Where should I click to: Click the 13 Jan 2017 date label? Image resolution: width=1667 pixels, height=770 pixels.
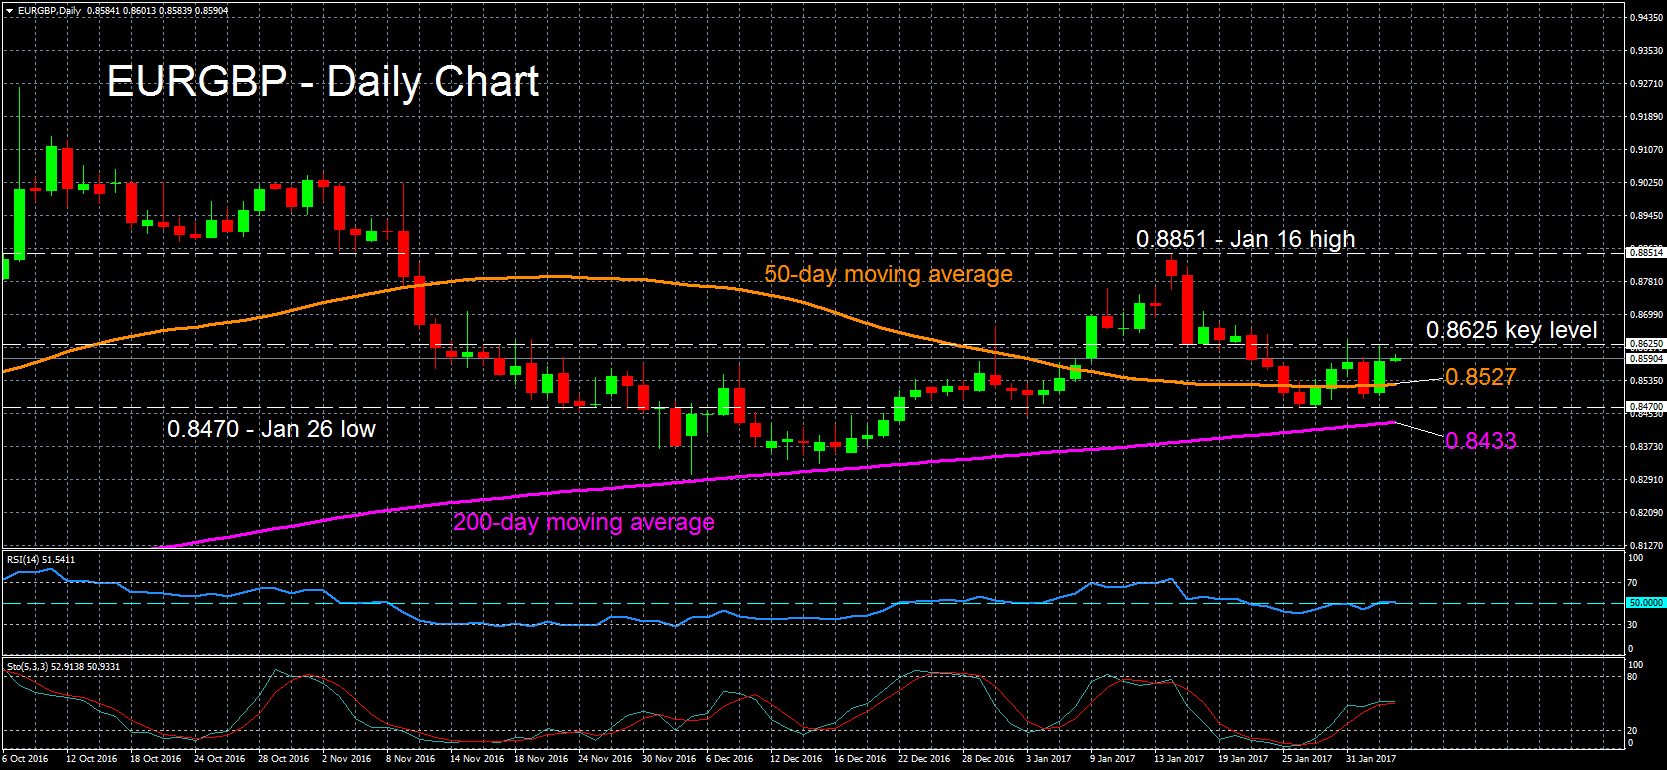click(1179, 759)
